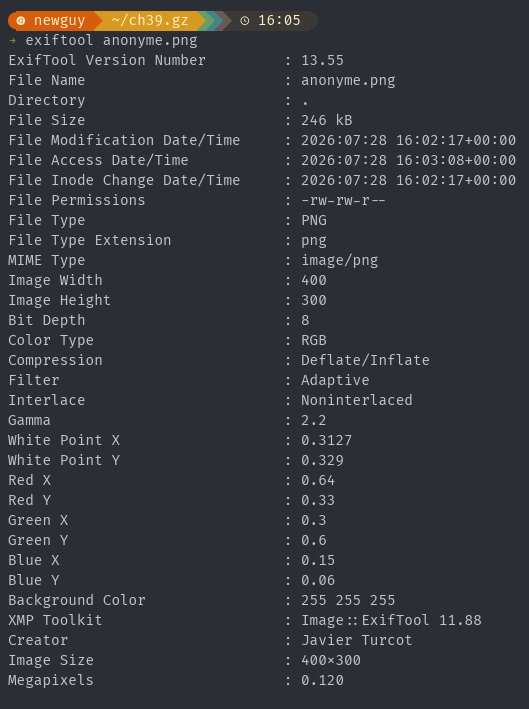The image size is (529, 709).
Task: Click the Interlace value Noninterlaced
Action: (357, 401)
